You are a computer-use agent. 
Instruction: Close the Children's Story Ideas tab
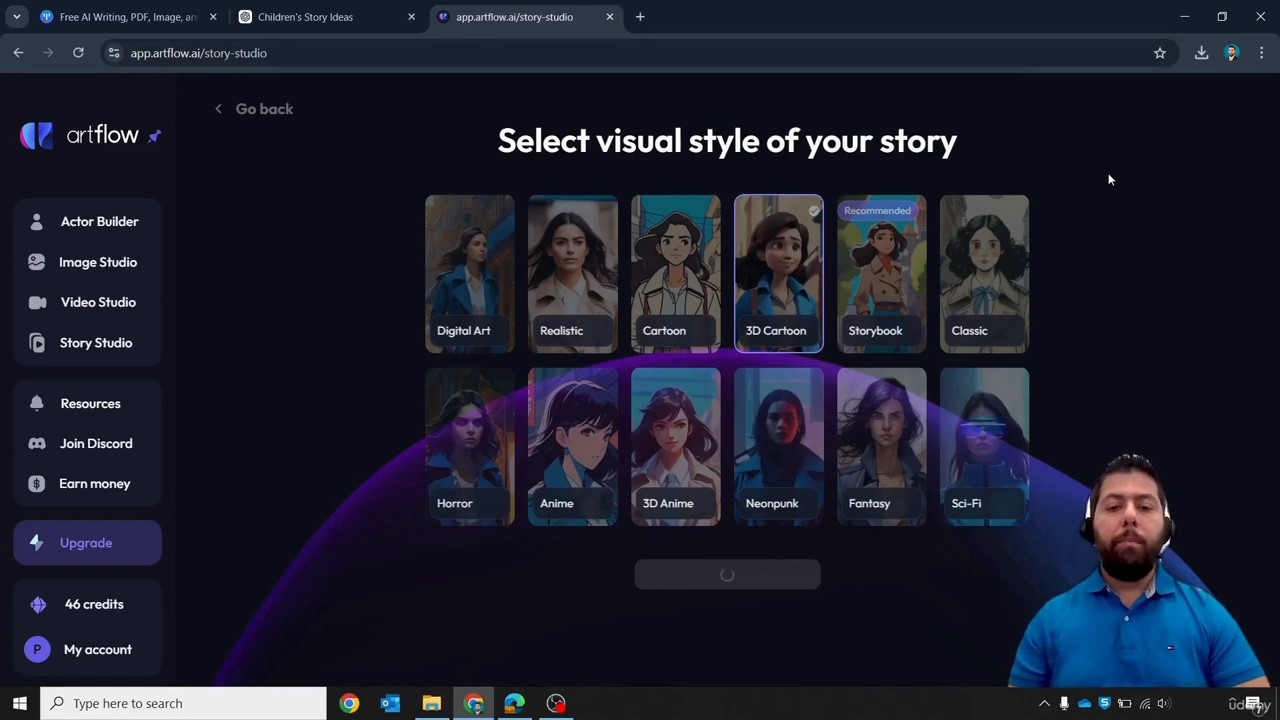click(411, 17)
